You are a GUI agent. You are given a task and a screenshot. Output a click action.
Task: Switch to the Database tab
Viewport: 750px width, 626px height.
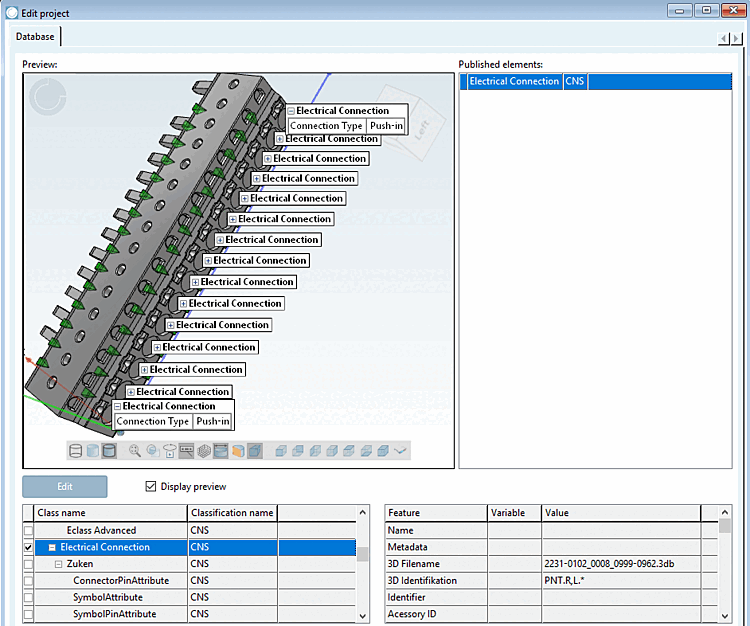coord(35,36)
